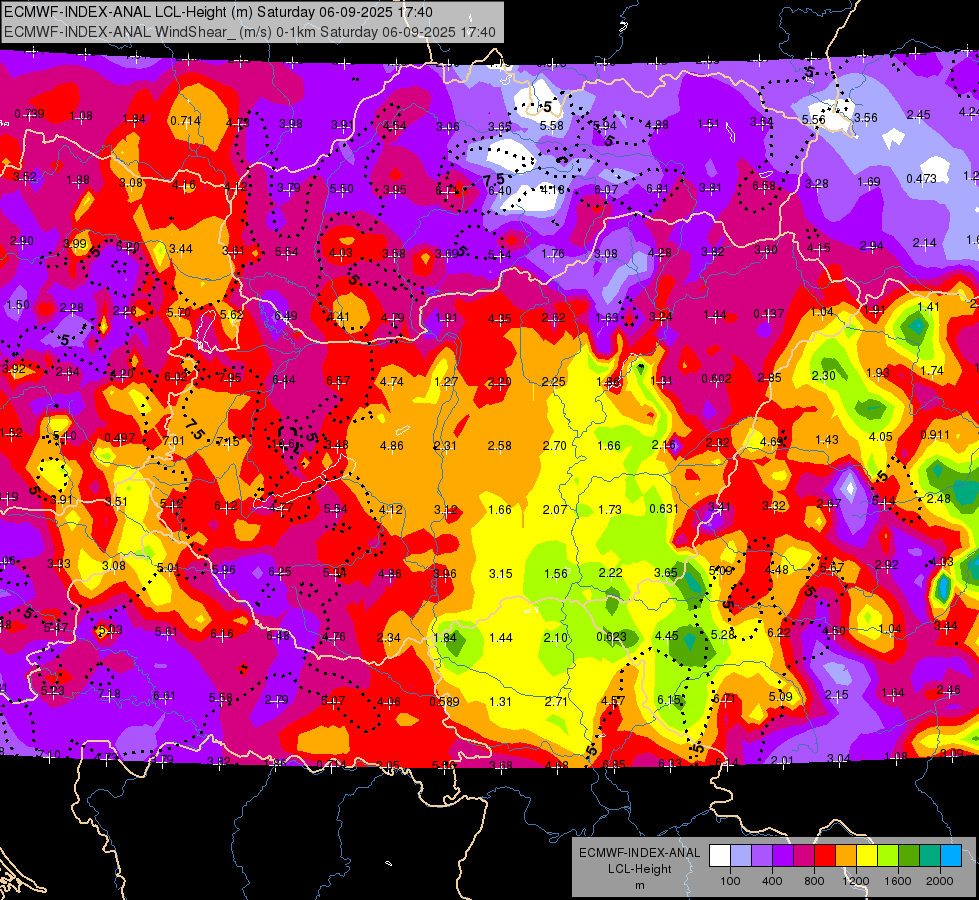
Task: Click the wind shear value 2.10
Action: (x=556, y=638)
